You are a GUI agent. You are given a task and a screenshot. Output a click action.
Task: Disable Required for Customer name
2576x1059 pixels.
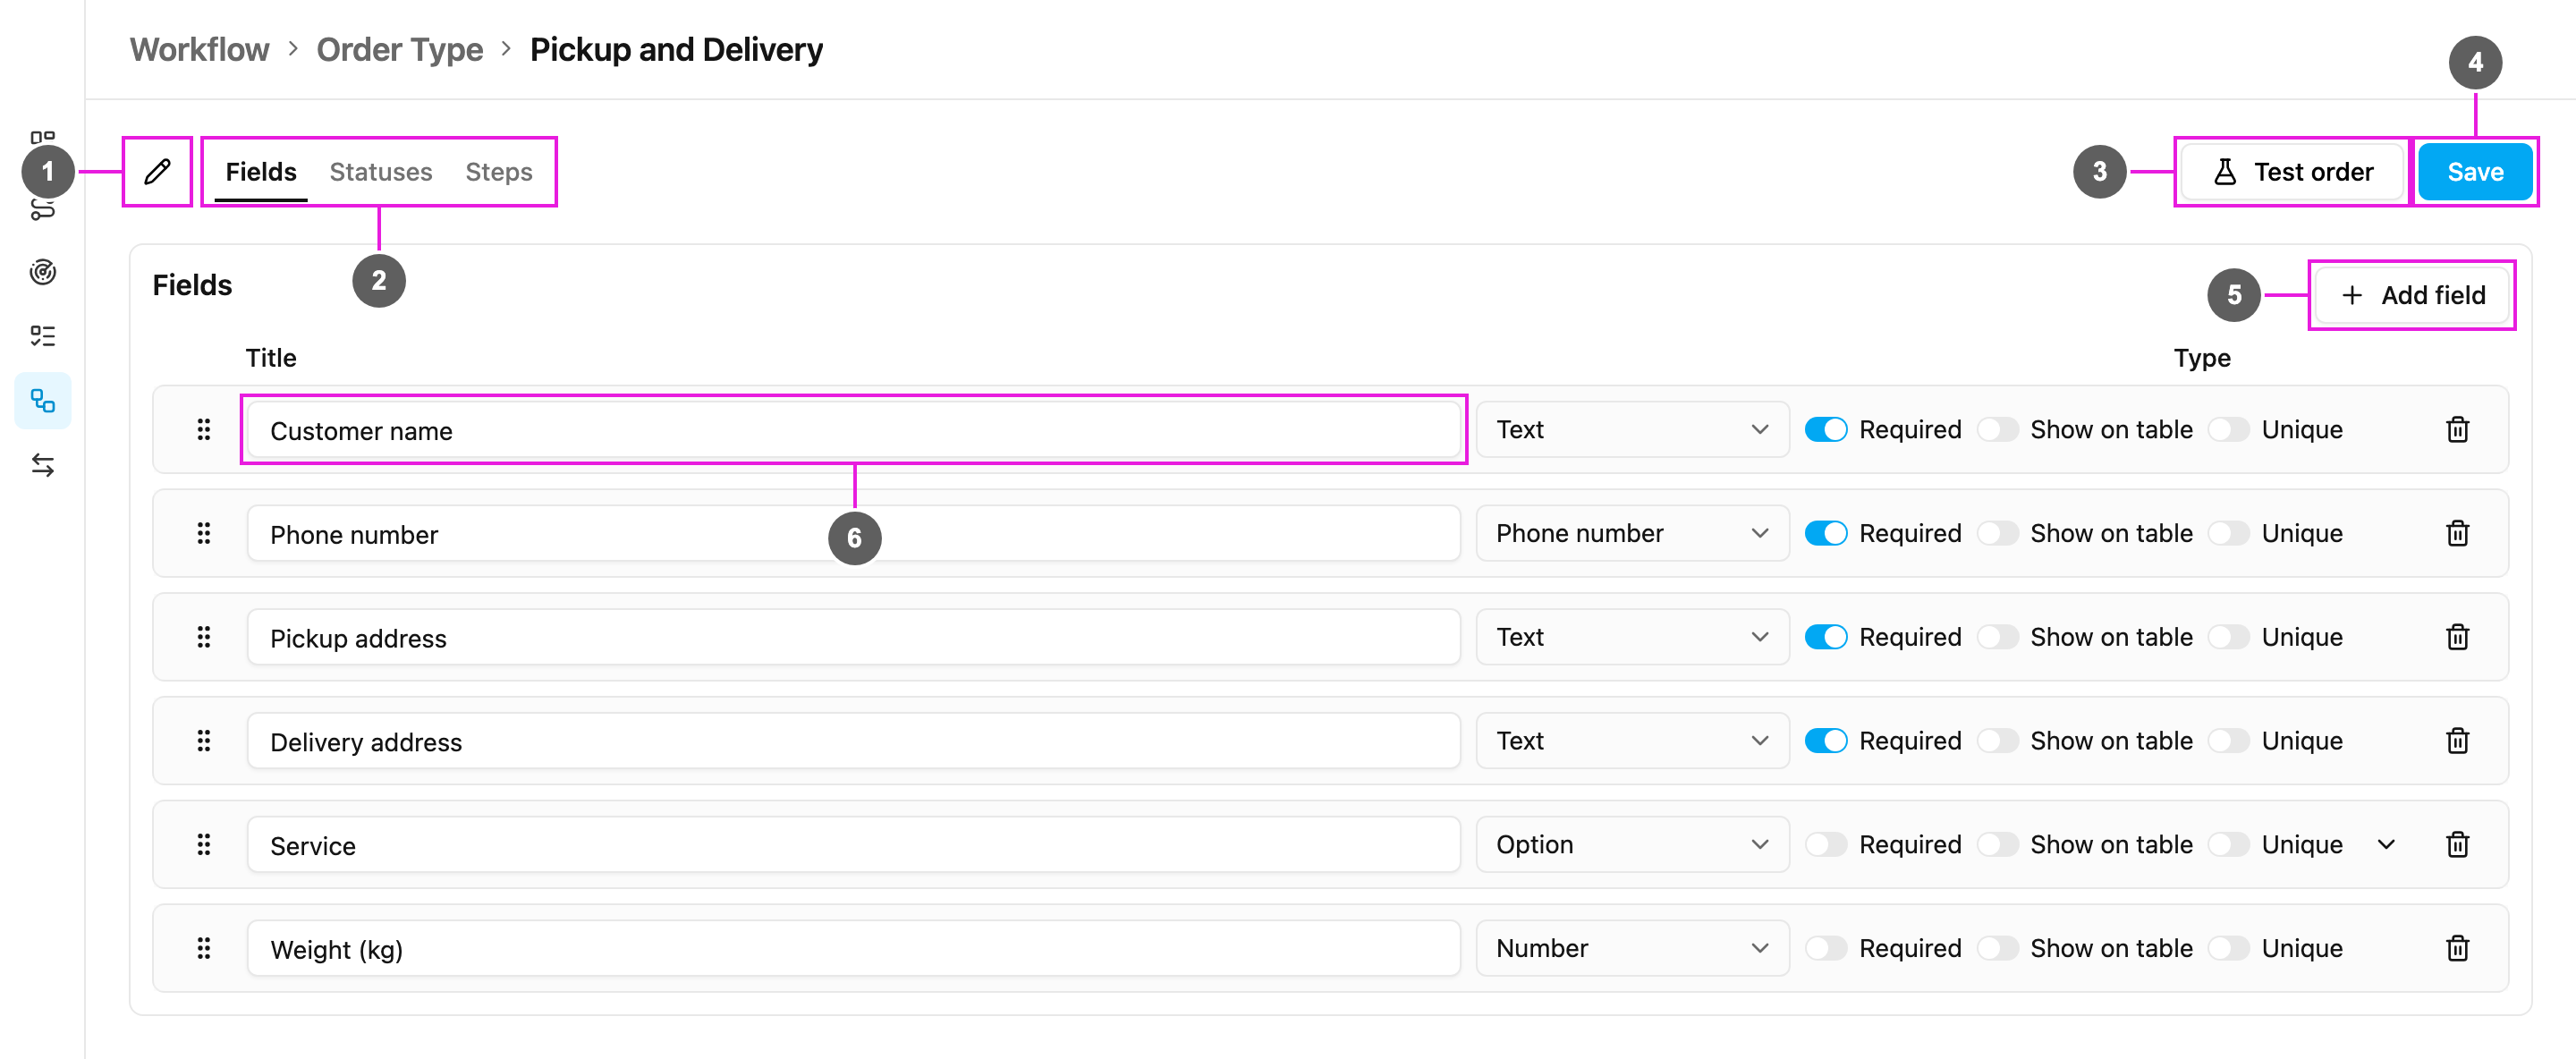pyautogui.click(x=1825, y=430)
